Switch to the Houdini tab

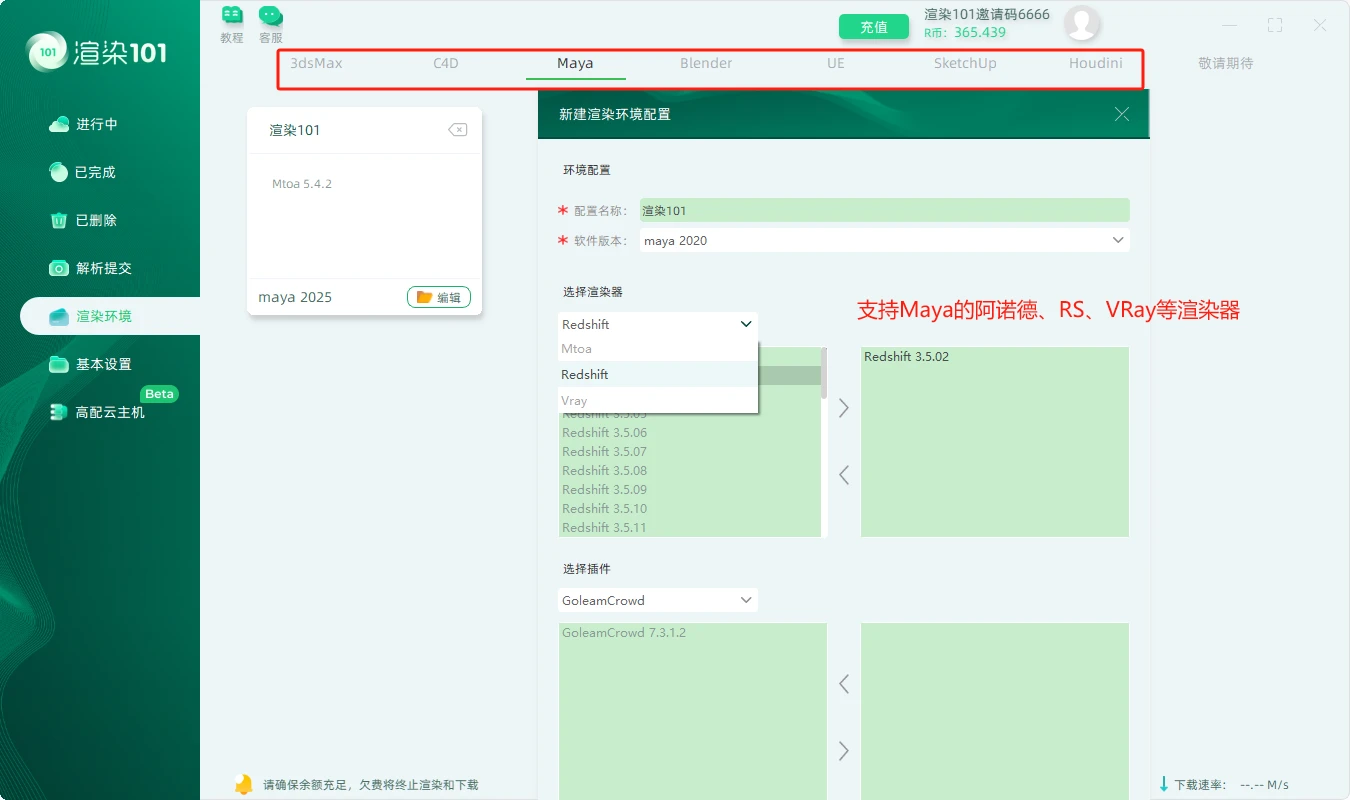[x=1095, y=63]
